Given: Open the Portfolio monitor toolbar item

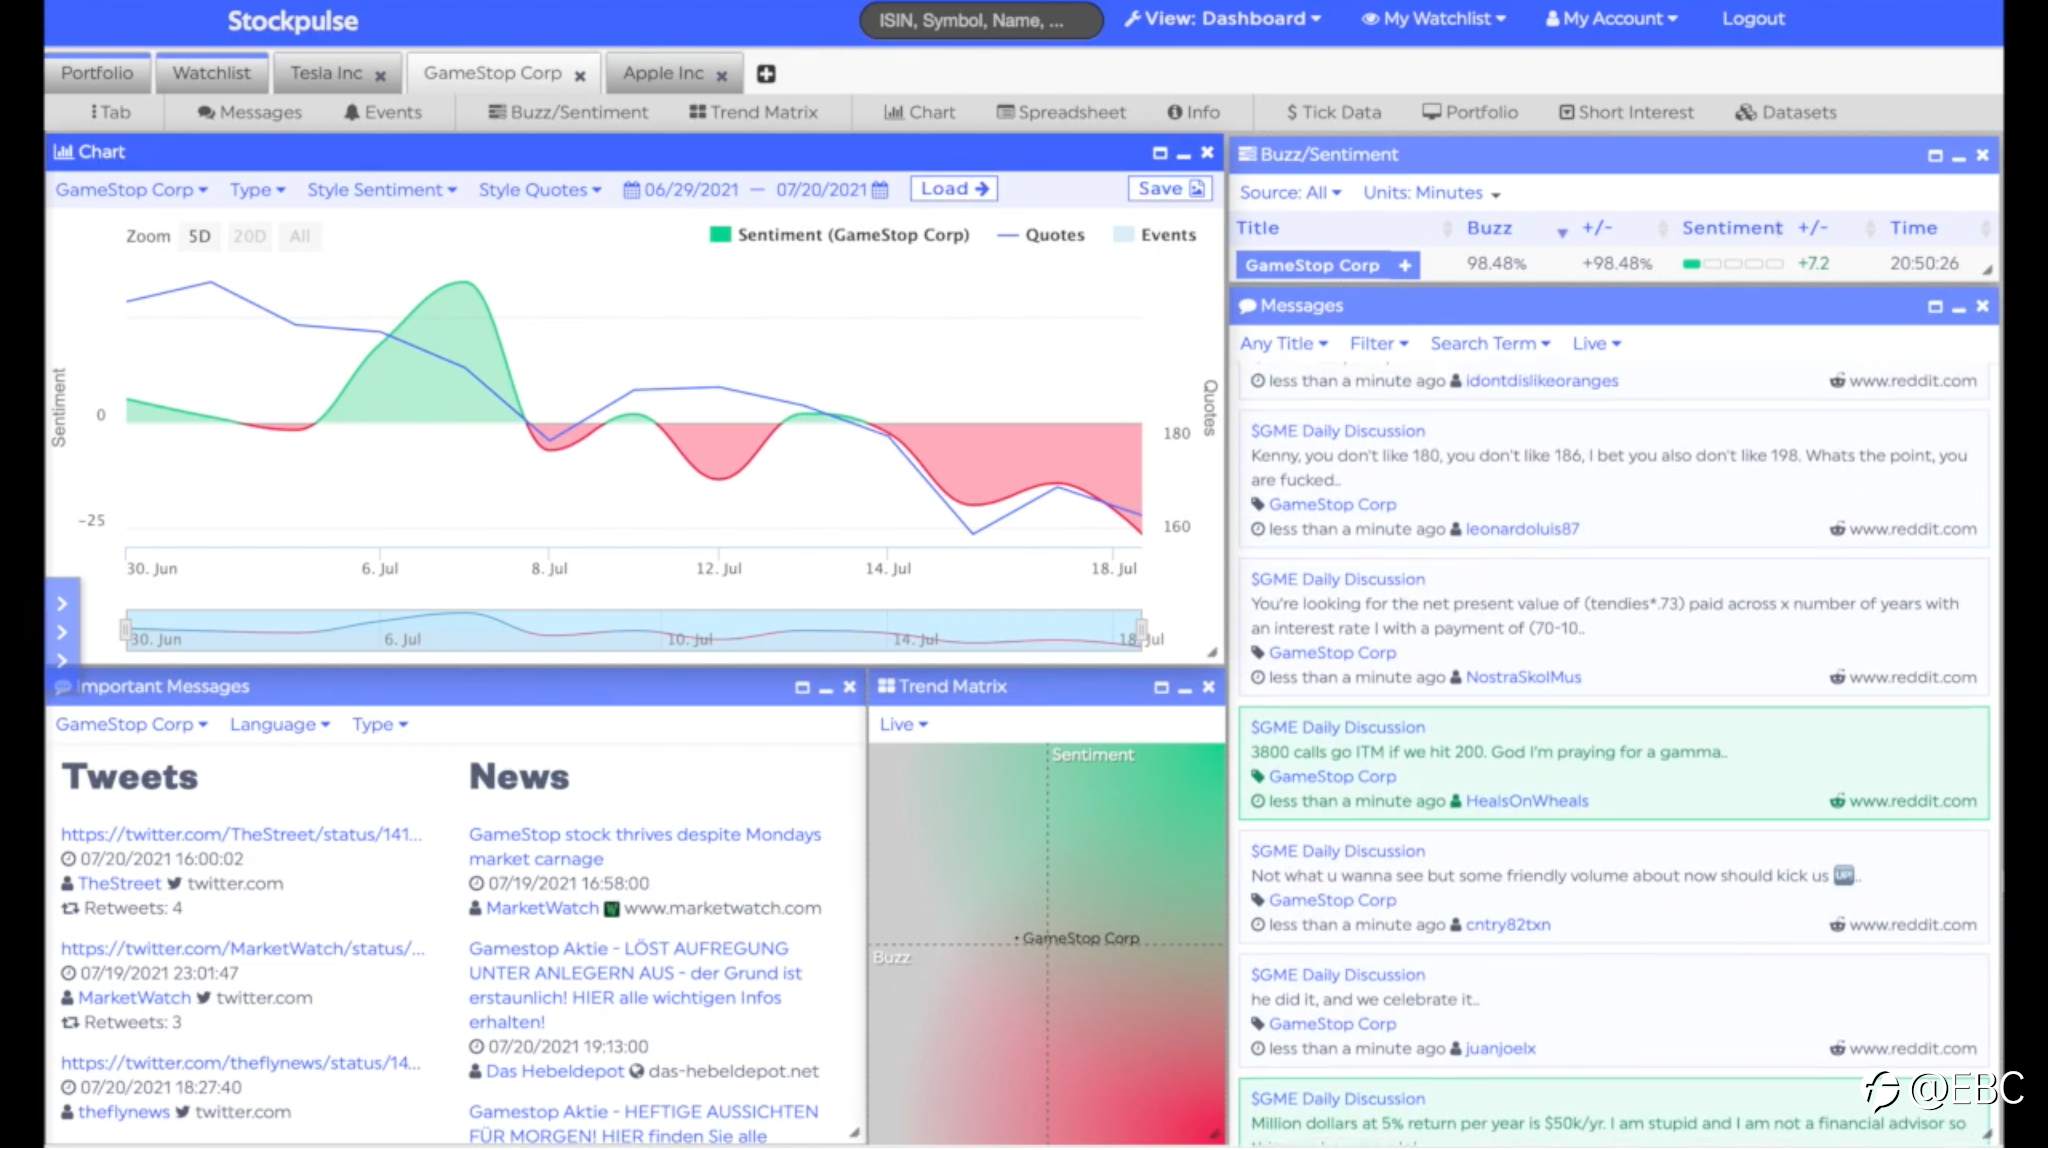Looking at the screenshot, I should tap(1470, 112).
